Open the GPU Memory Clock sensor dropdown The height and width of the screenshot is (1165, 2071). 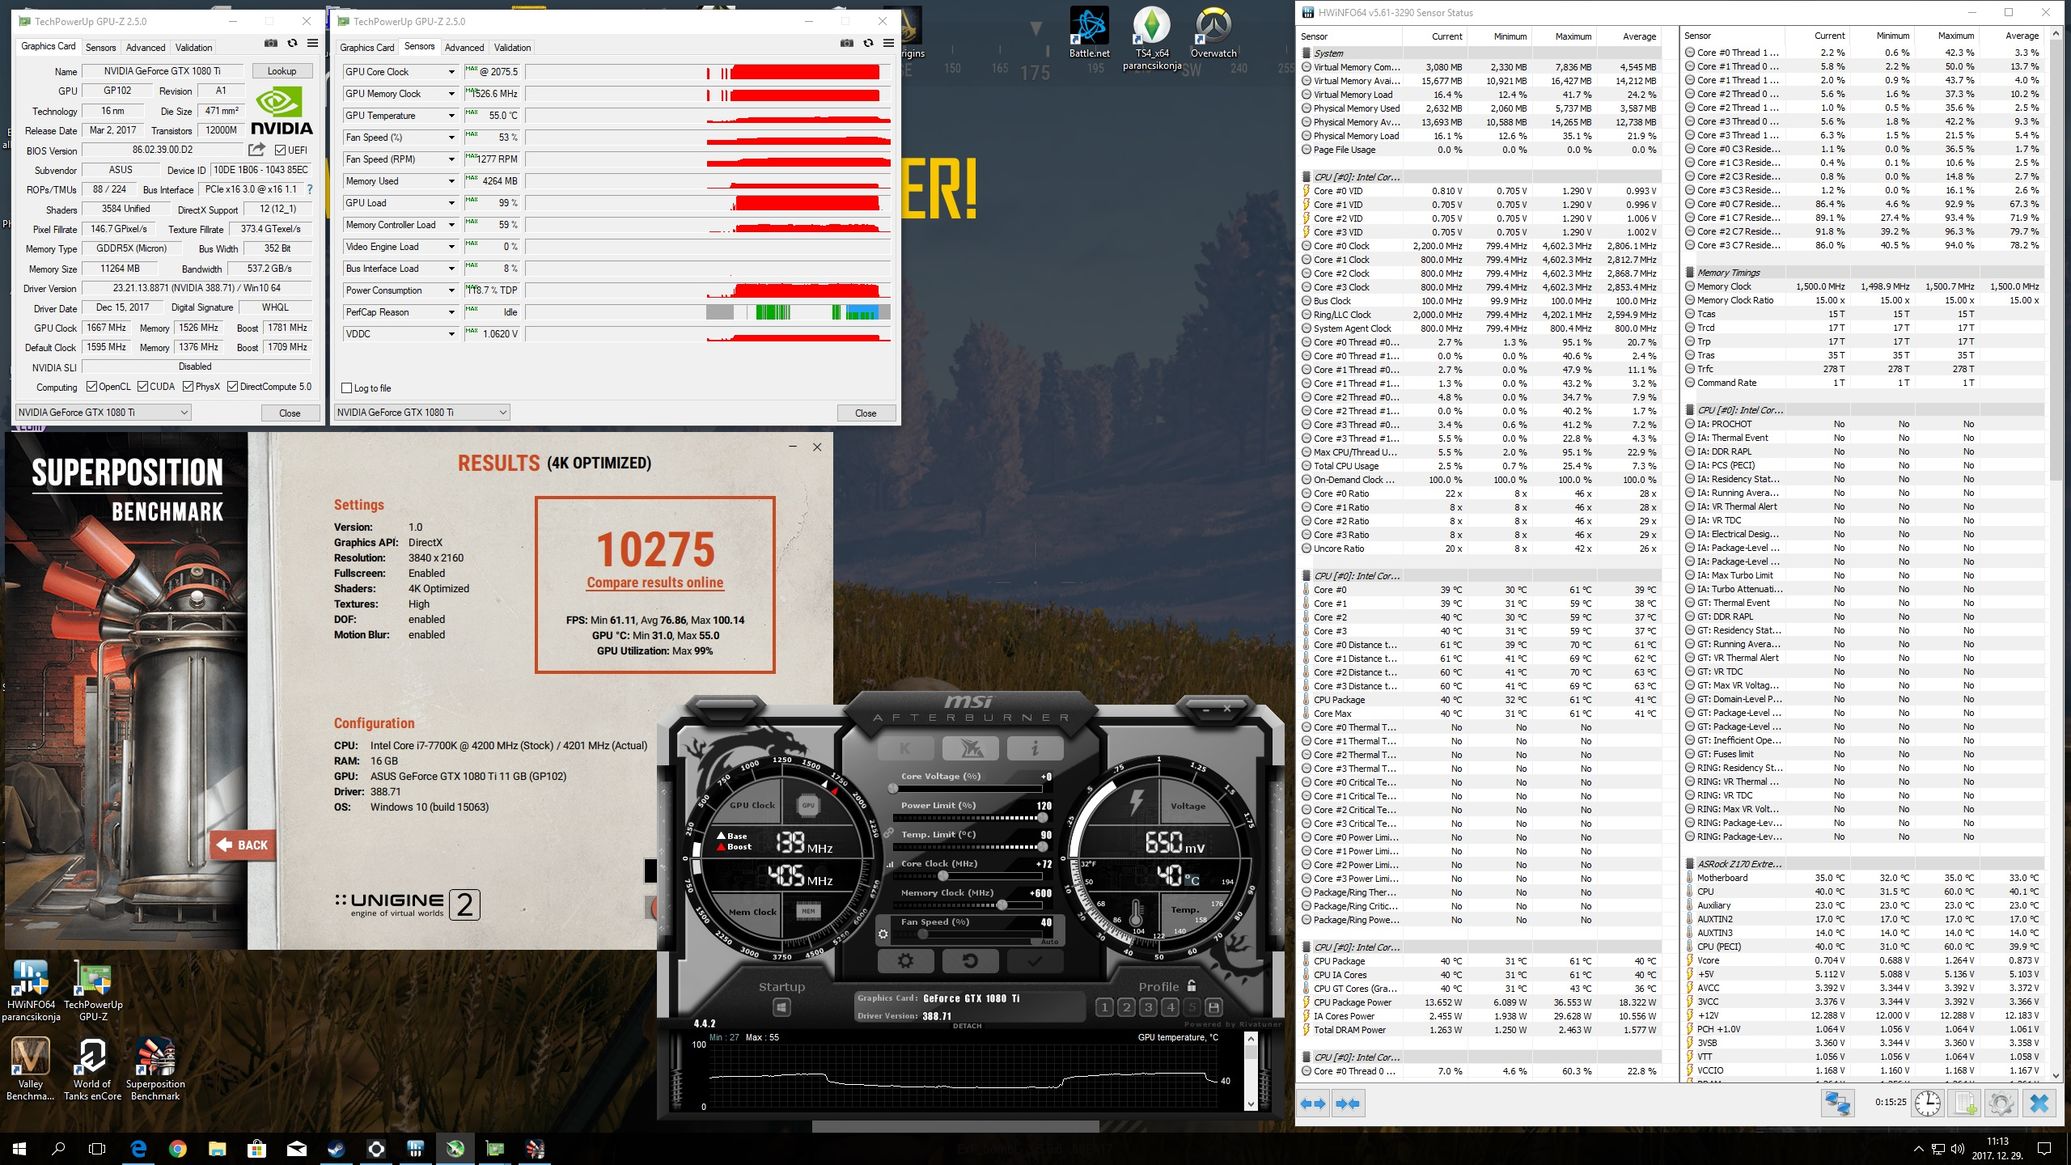[x=450, y=94]
